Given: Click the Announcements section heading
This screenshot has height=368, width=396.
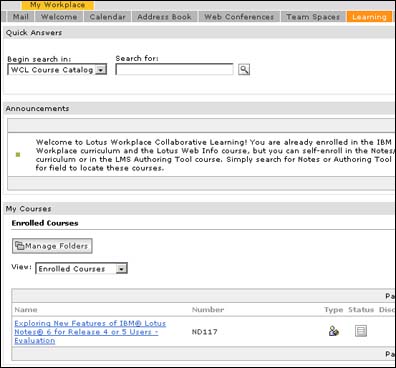Looking at the screenshot, I should (x=37, y=108).
